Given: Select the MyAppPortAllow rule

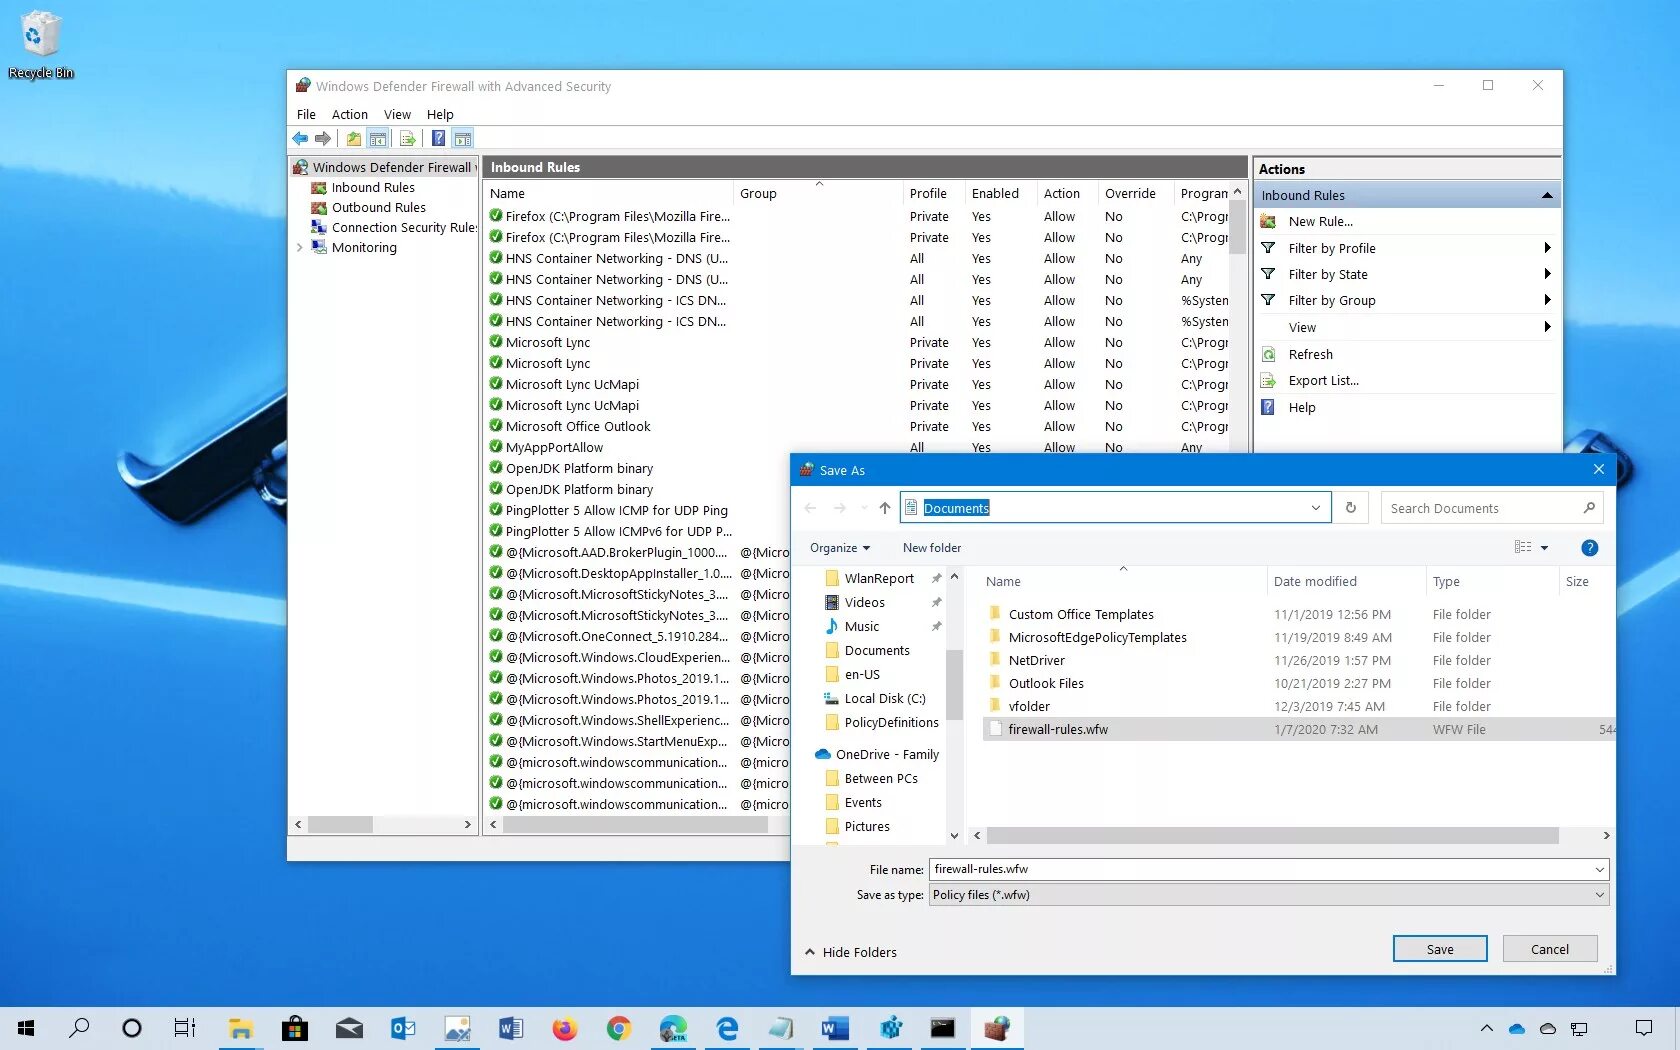Looking at the screenshot, I should pos(554,447).
